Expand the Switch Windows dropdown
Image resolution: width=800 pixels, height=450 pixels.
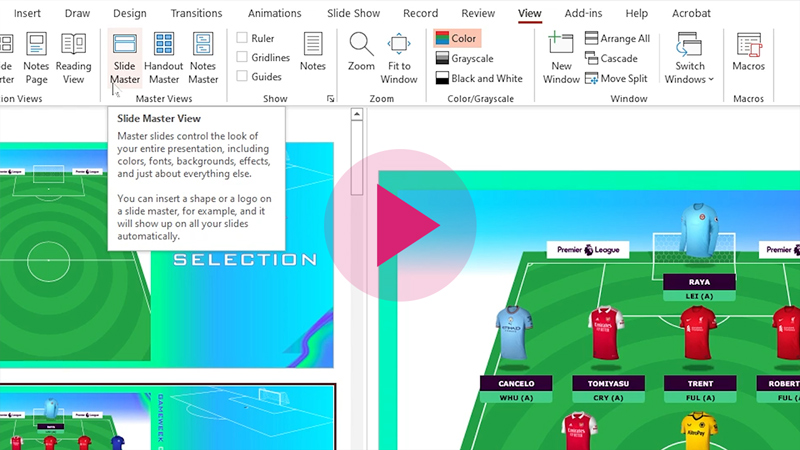coord(690,58)
